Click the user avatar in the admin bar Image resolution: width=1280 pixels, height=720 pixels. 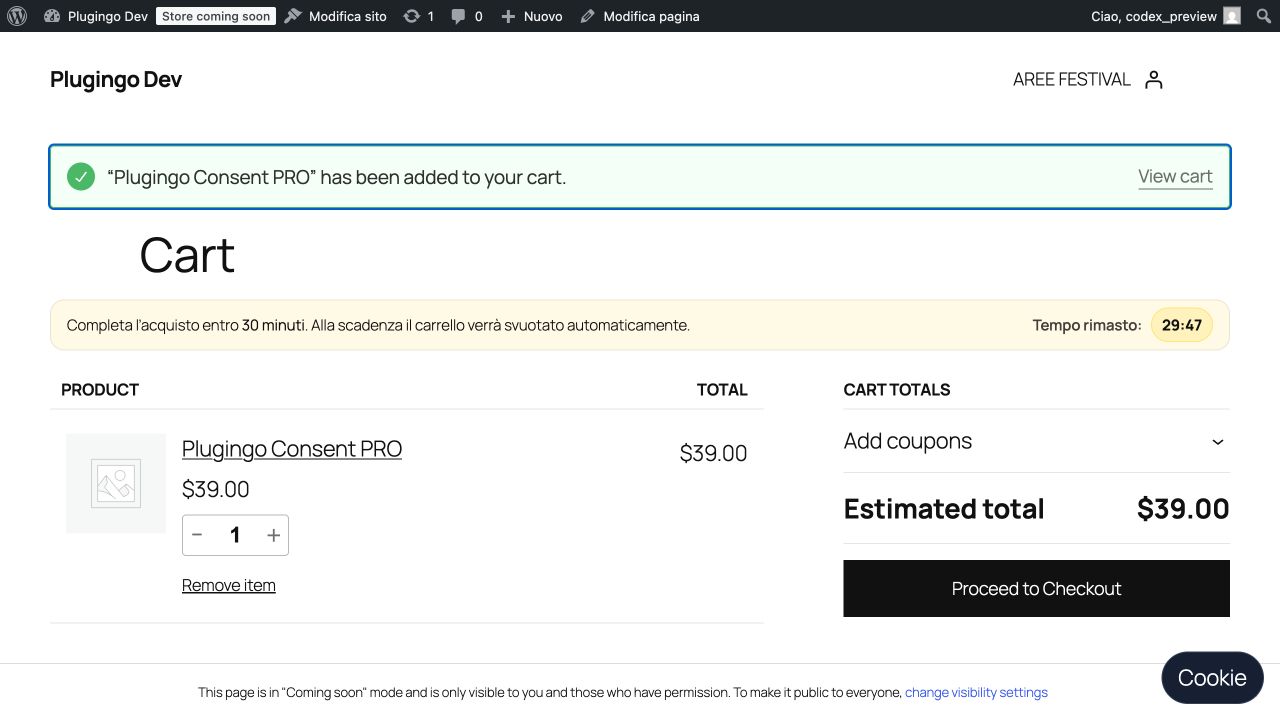(x=1232, y=16)
